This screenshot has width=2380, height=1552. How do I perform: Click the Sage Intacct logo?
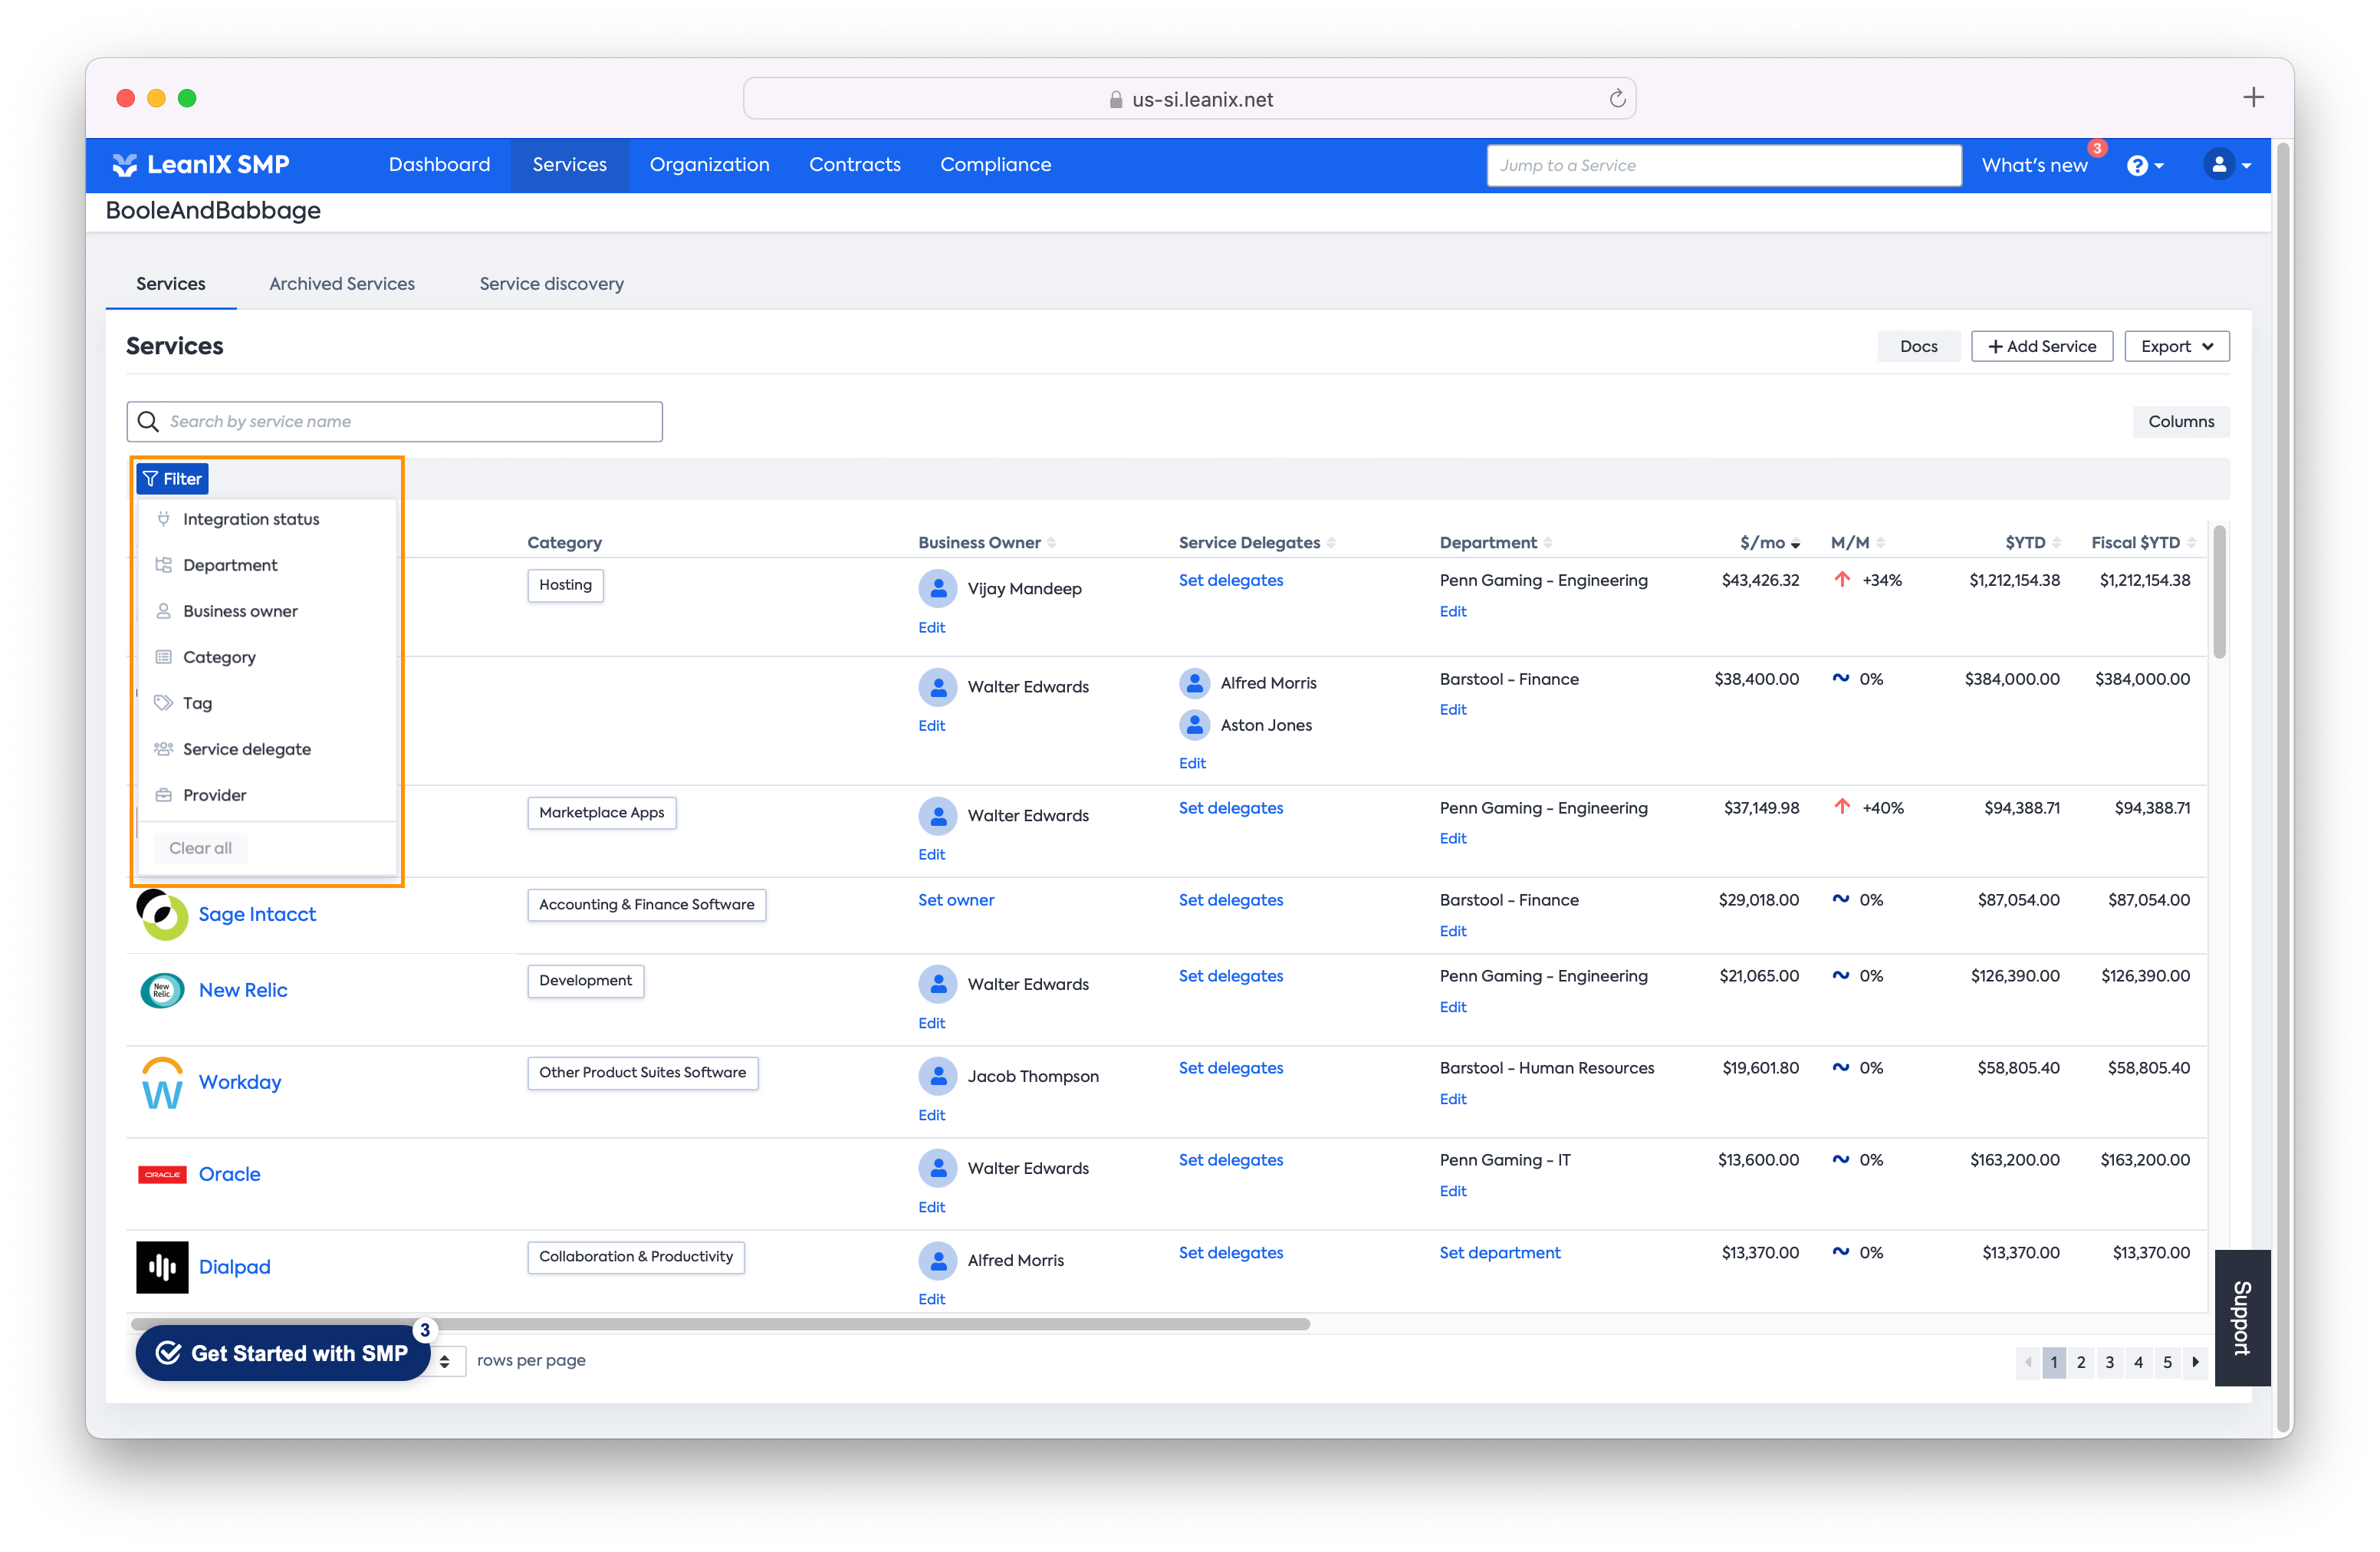[x=162, y=915]
